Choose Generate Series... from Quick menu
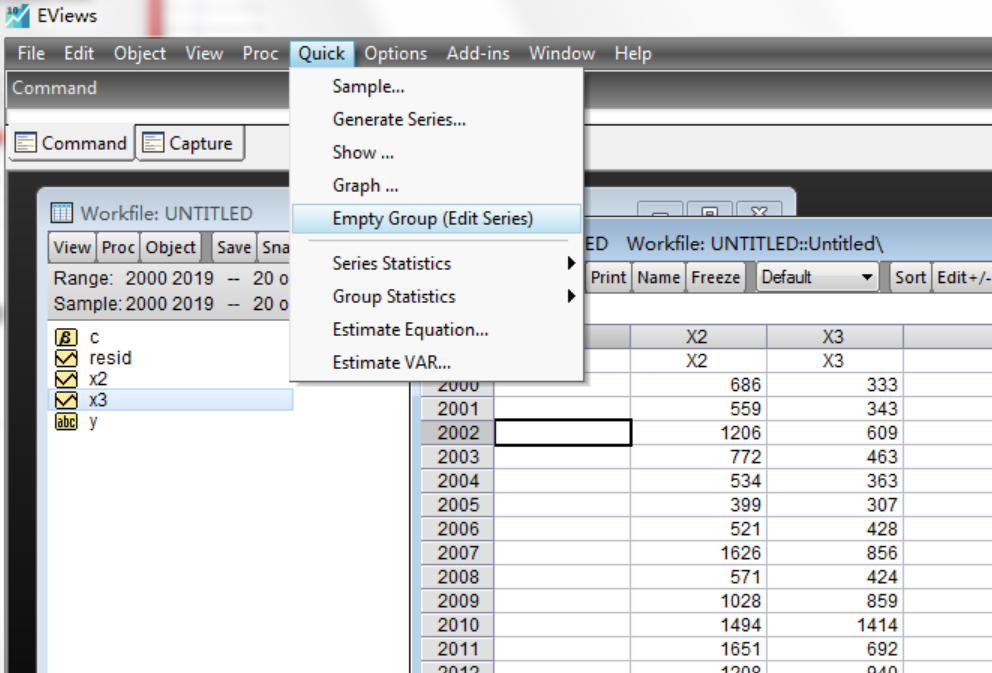 click(437, 119)
